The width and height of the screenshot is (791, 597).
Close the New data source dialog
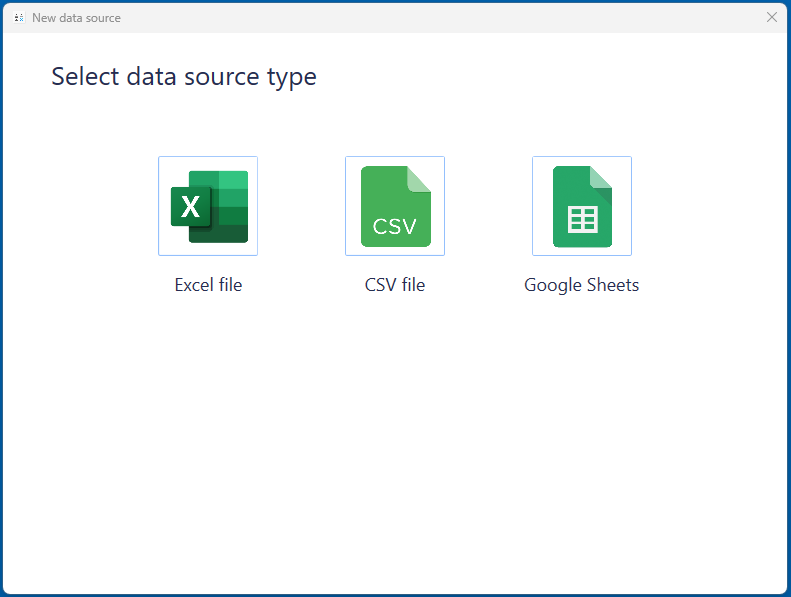click(x=771, y=17)
